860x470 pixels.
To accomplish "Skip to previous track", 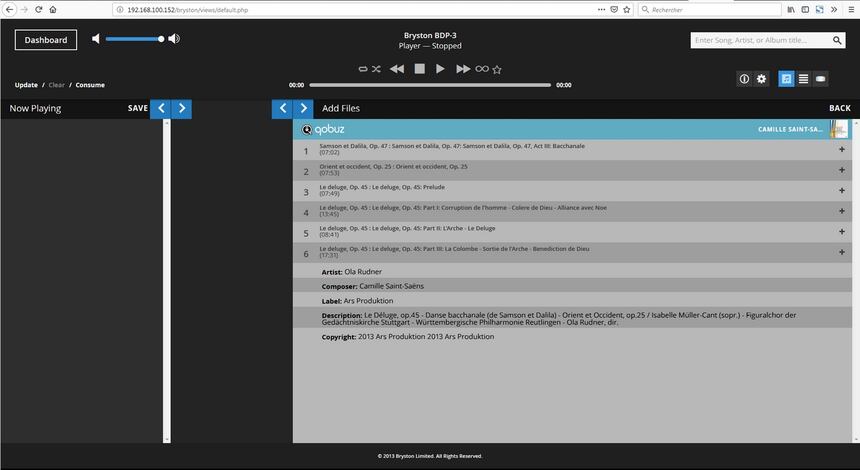I will (397, 69).
